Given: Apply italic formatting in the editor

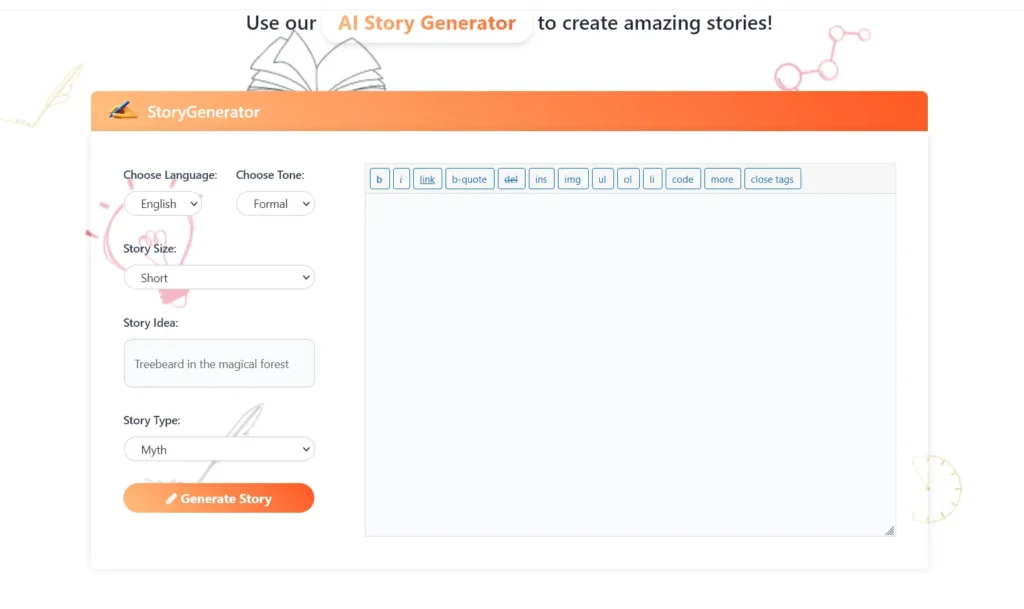Looking at the screenshot, I should click(x=403, y=178).
